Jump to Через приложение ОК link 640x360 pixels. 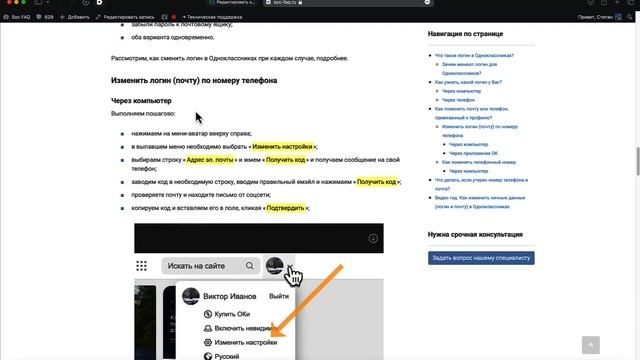(473, 153)
